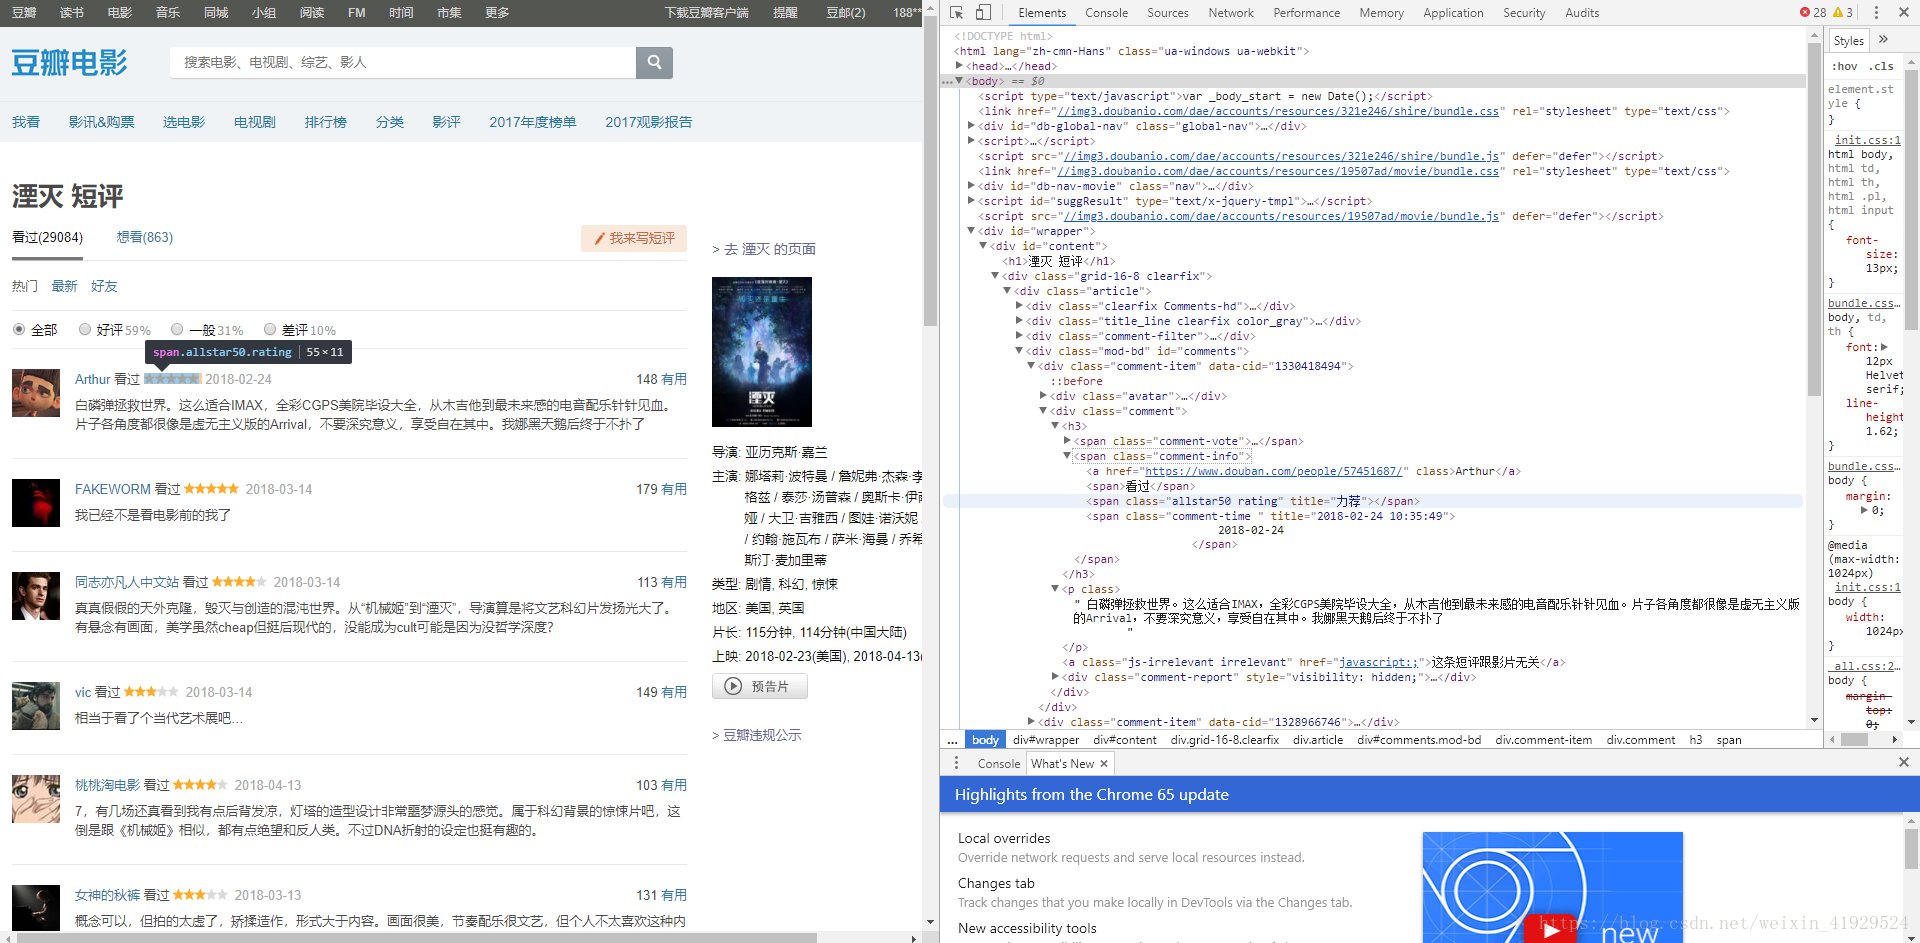Open the init.css:1 source link
Image resolution: width=1920 pixels, height=943 pixels.
click(x=1867, y=140)
